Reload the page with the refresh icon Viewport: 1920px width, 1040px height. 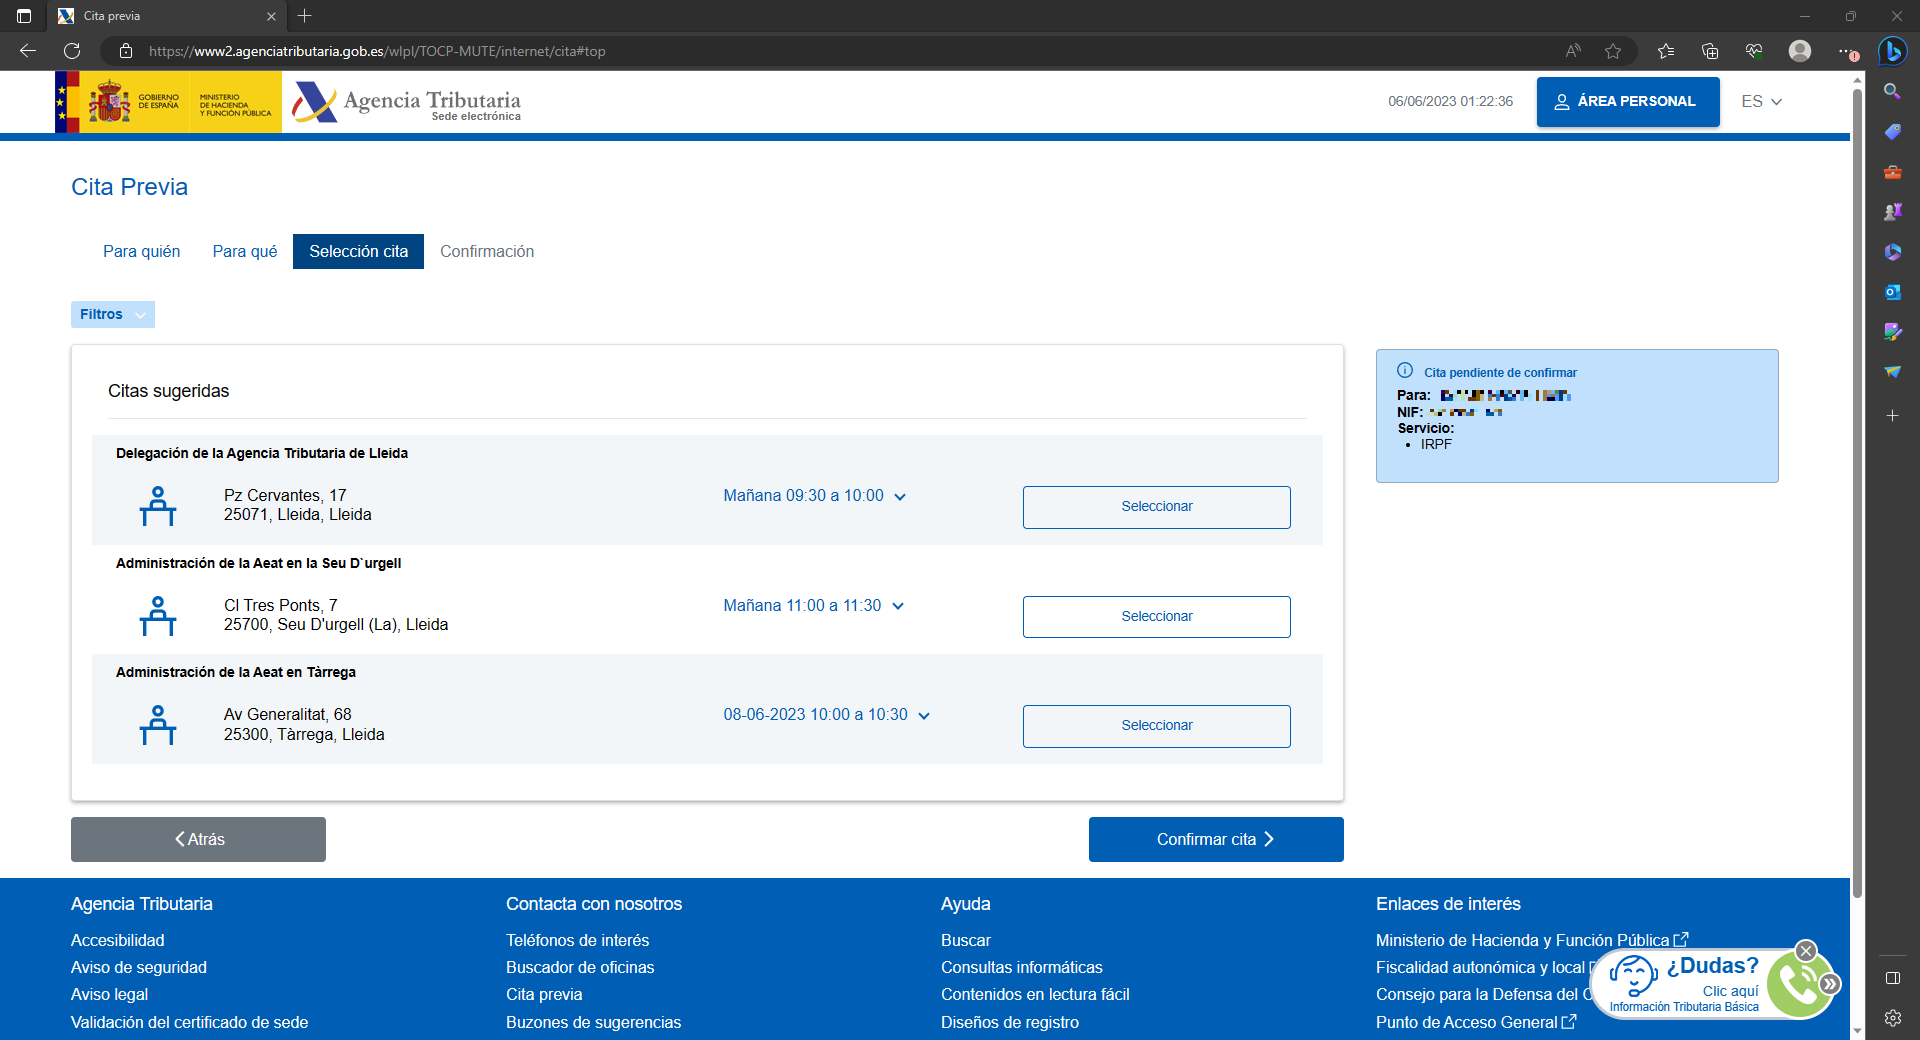point(72,51)
